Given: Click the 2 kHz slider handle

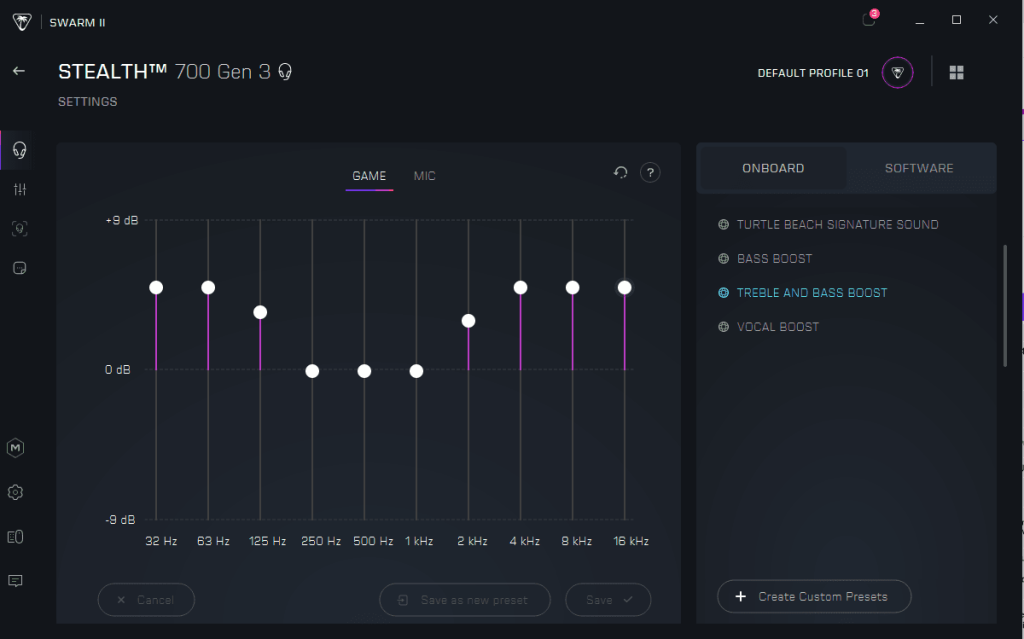Looking at the screenshot, I should pyautogui.click(x=468, y=321).
